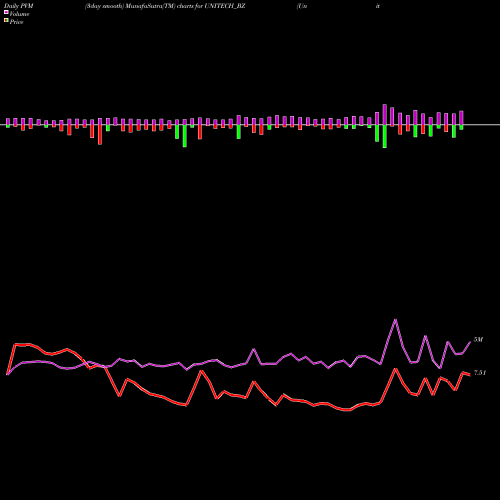Click the green-red Price legend swatch

point(6,21)
